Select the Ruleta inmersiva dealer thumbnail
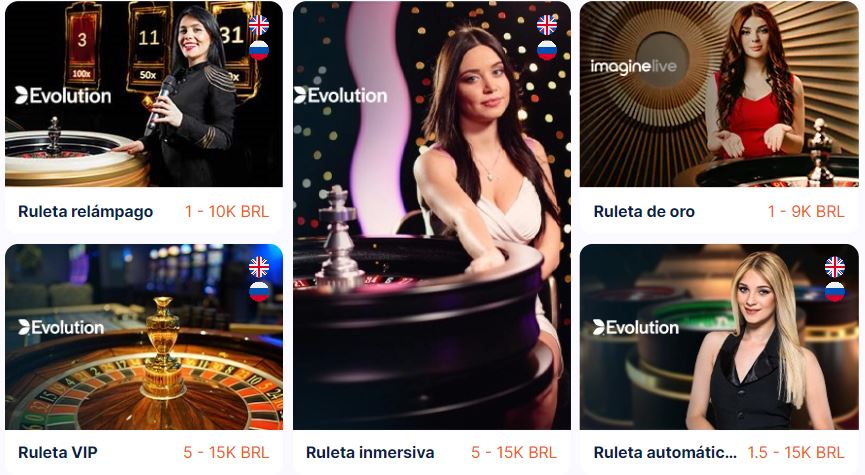The height and width of the screenshot is (475, 865). point(432,215)
